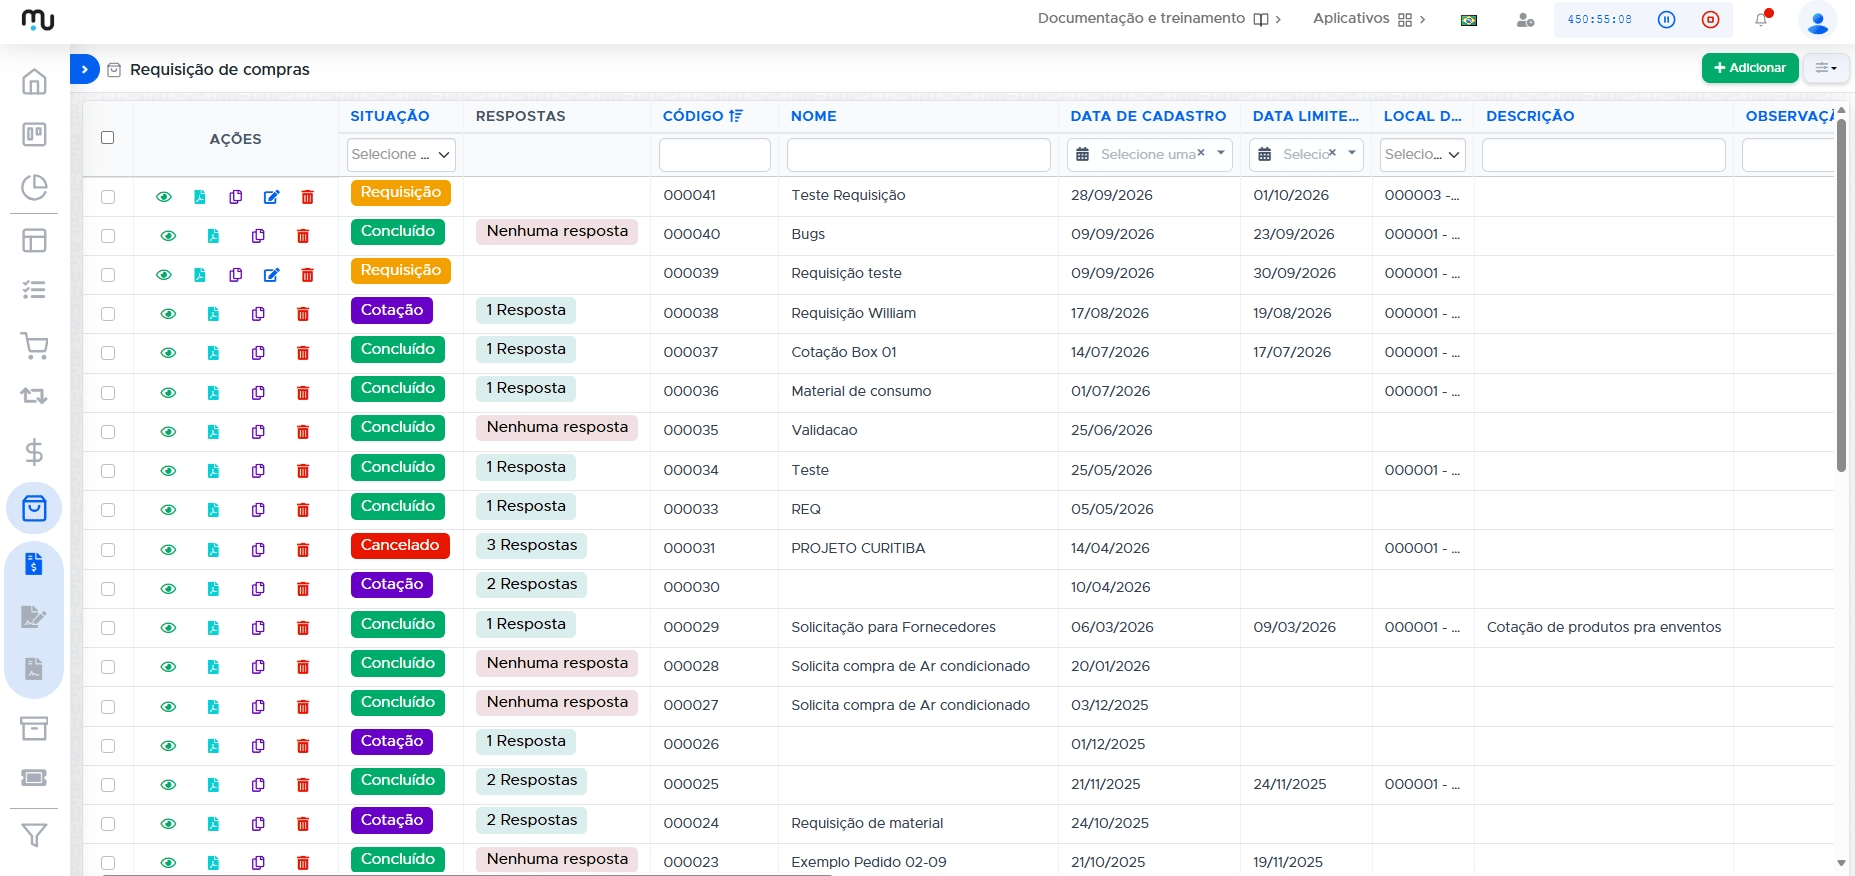Open the notifications bell
Screen dimensions: 1855x876
(1761, 19)
